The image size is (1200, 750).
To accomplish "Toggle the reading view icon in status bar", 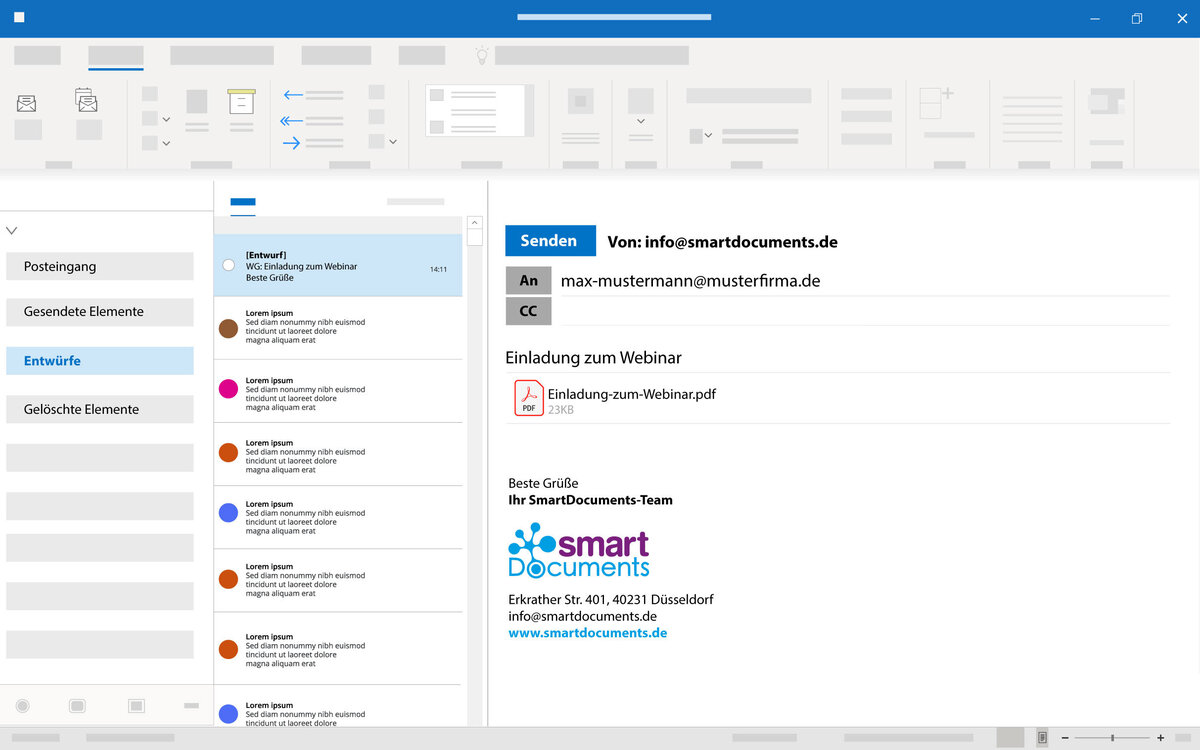I will tap(1042, 737).
